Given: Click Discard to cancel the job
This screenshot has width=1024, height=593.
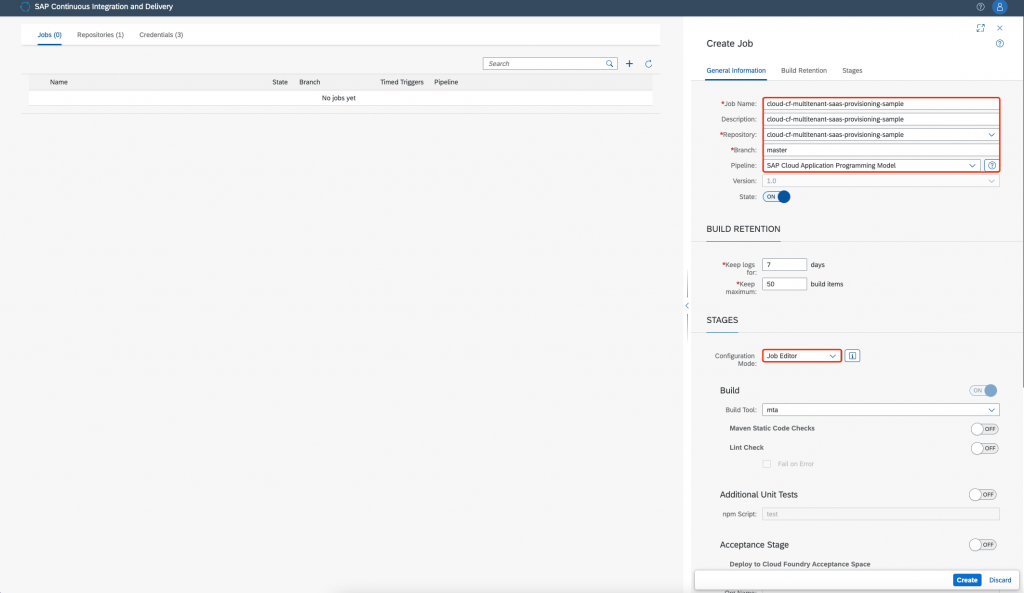Looking at the screenshot, I should (1000, 580).
